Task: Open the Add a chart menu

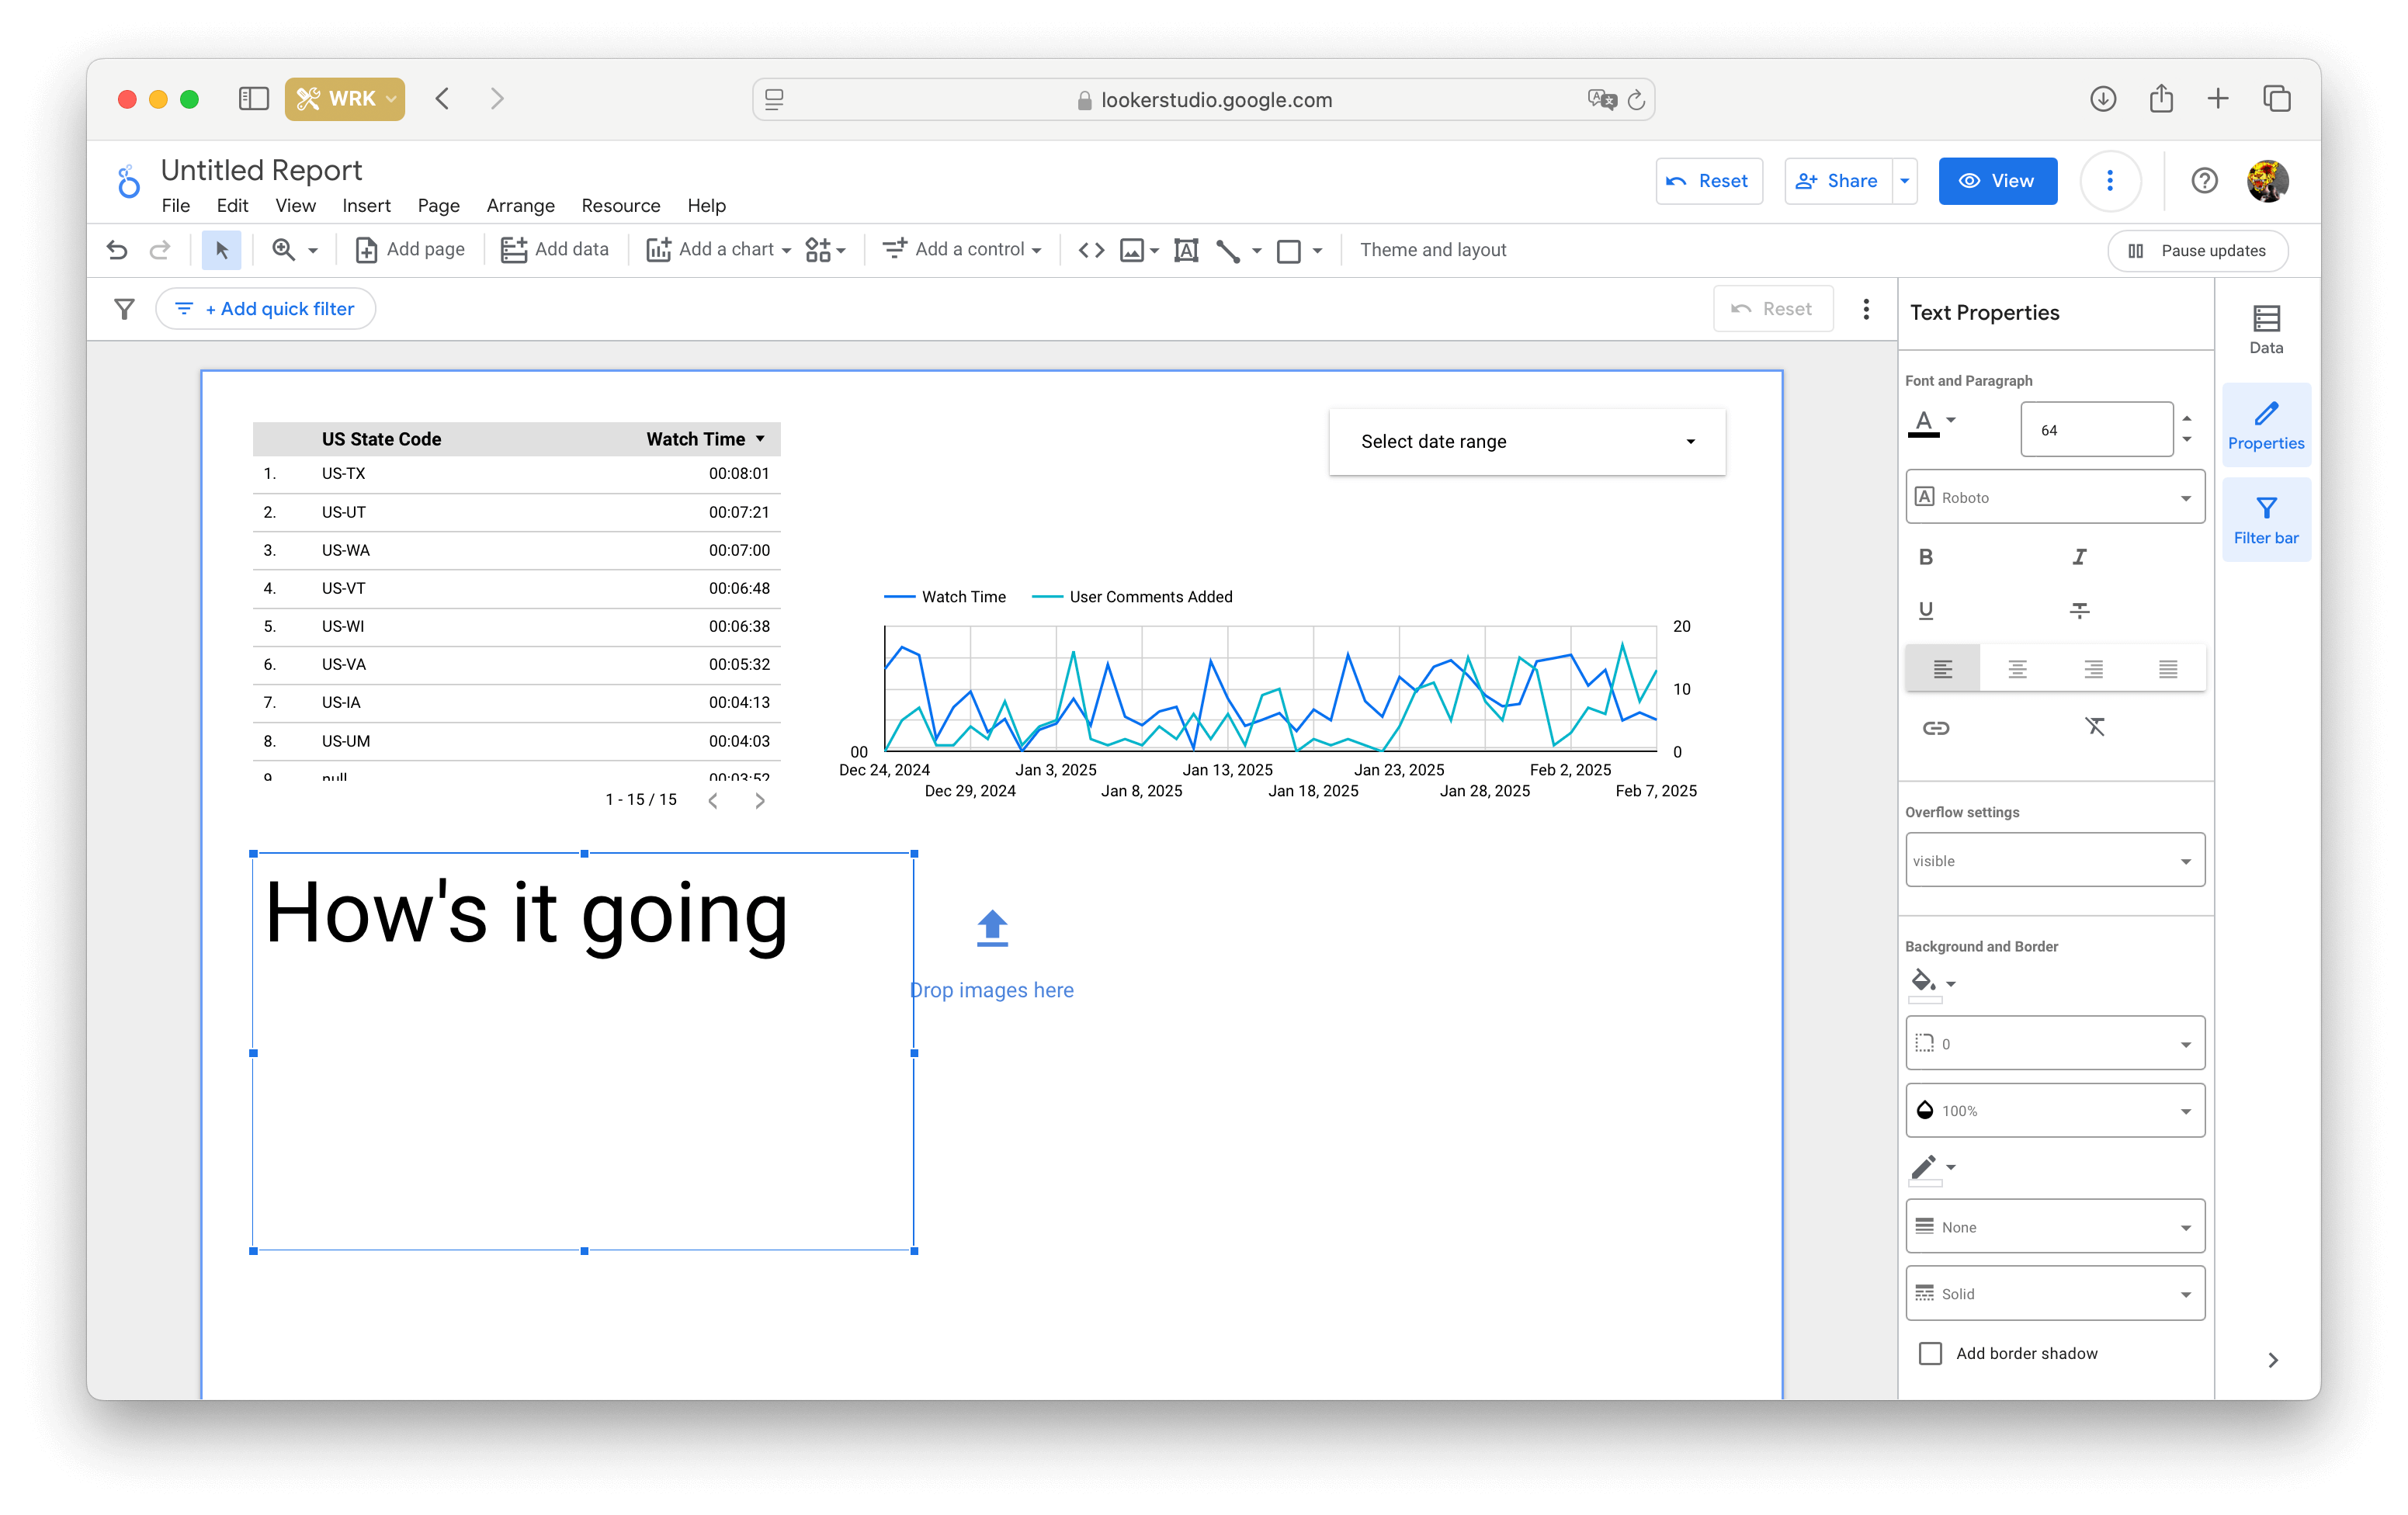Action: click(723, 250)
